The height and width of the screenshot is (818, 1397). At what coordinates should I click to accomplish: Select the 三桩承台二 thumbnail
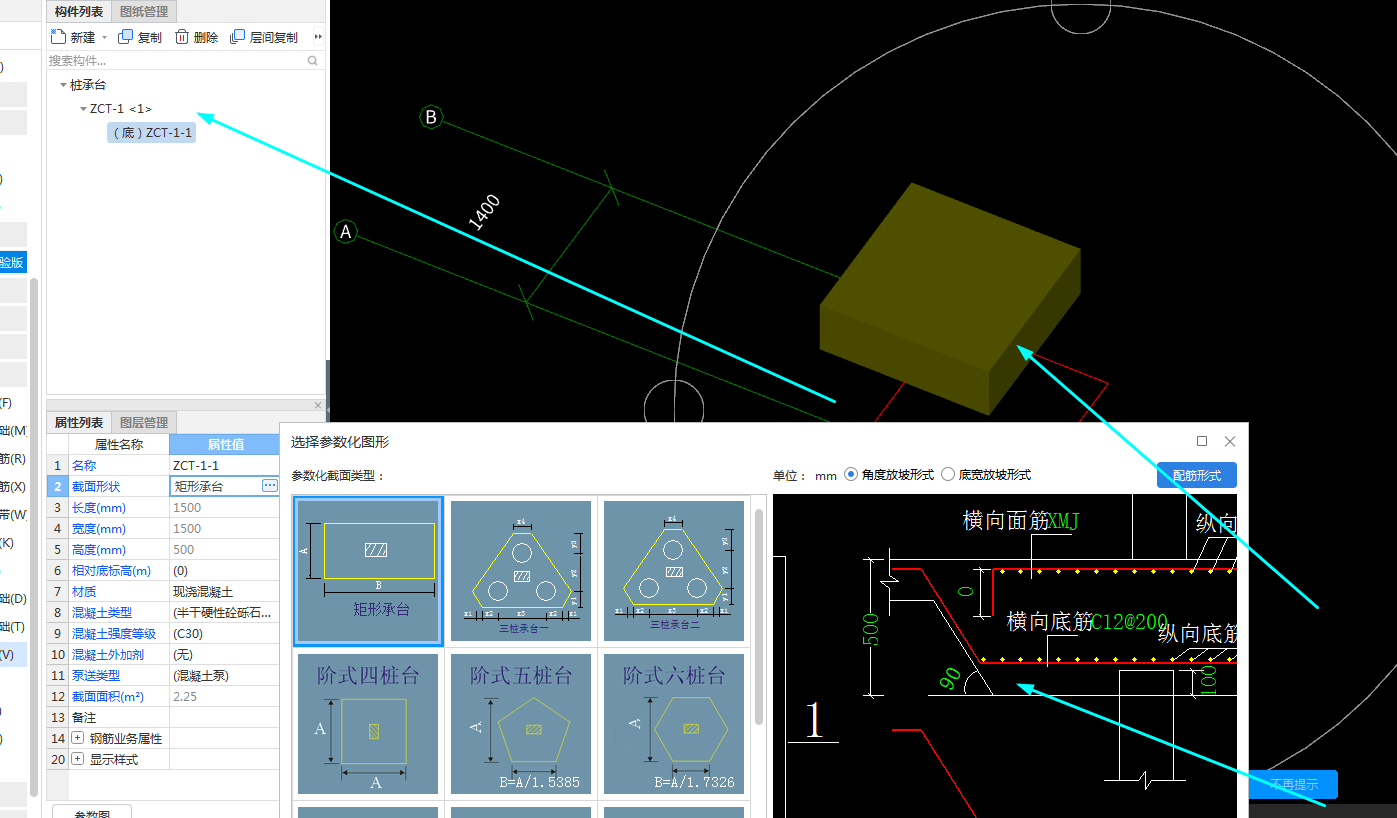[x=674, y=571]
